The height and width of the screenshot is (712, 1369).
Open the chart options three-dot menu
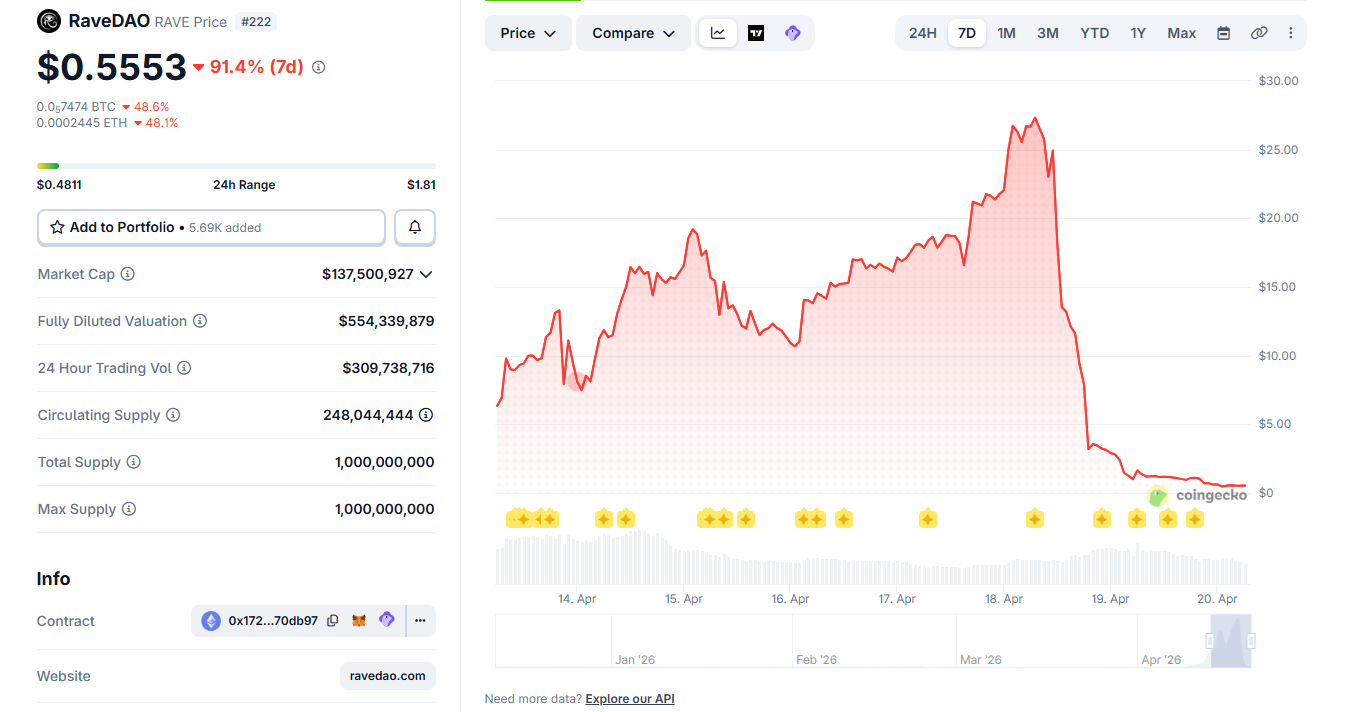pyautogui.click(x=1291, y=32)
